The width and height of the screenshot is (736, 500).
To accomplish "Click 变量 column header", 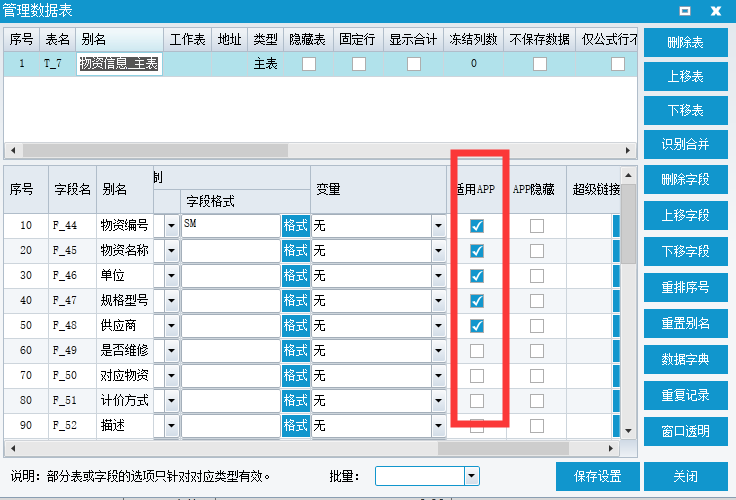I will pos(378,189).
